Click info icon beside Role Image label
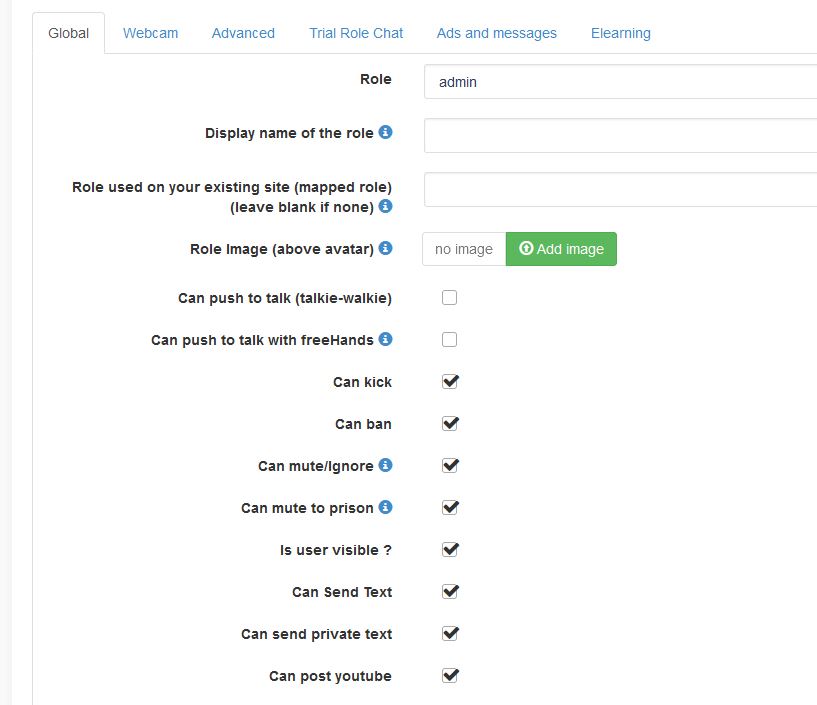Image resolution: width=817 pixels, height=705 pixels. (x=385, y=249)
